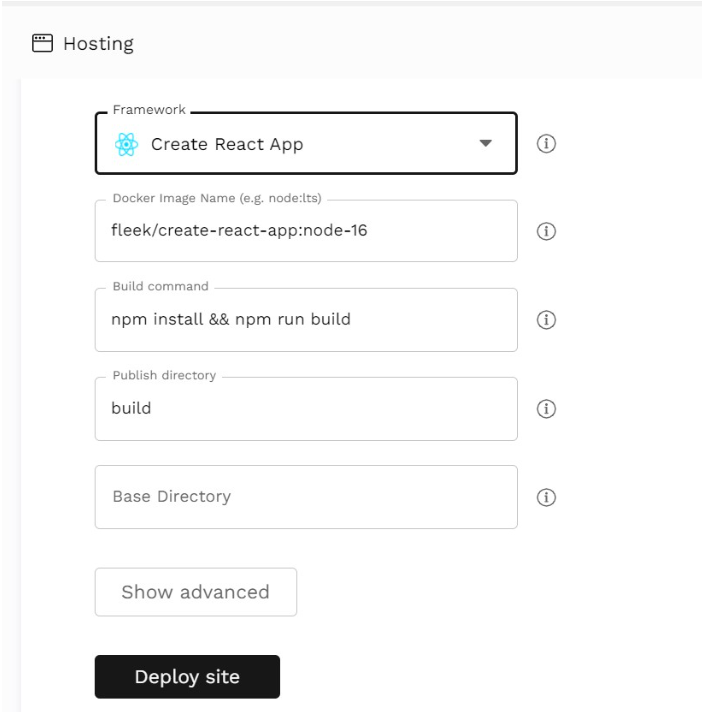
Task: Expand the Framework dropdown arrow
Action: click(x=485, y=143)
